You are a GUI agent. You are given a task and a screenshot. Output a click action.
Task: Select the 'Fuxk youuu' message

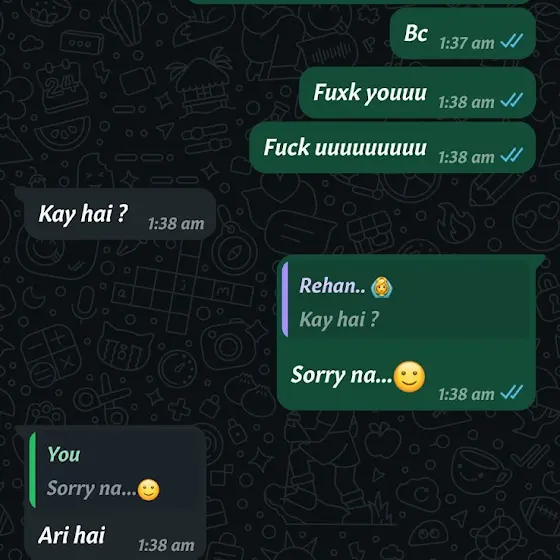coord(417,92)
